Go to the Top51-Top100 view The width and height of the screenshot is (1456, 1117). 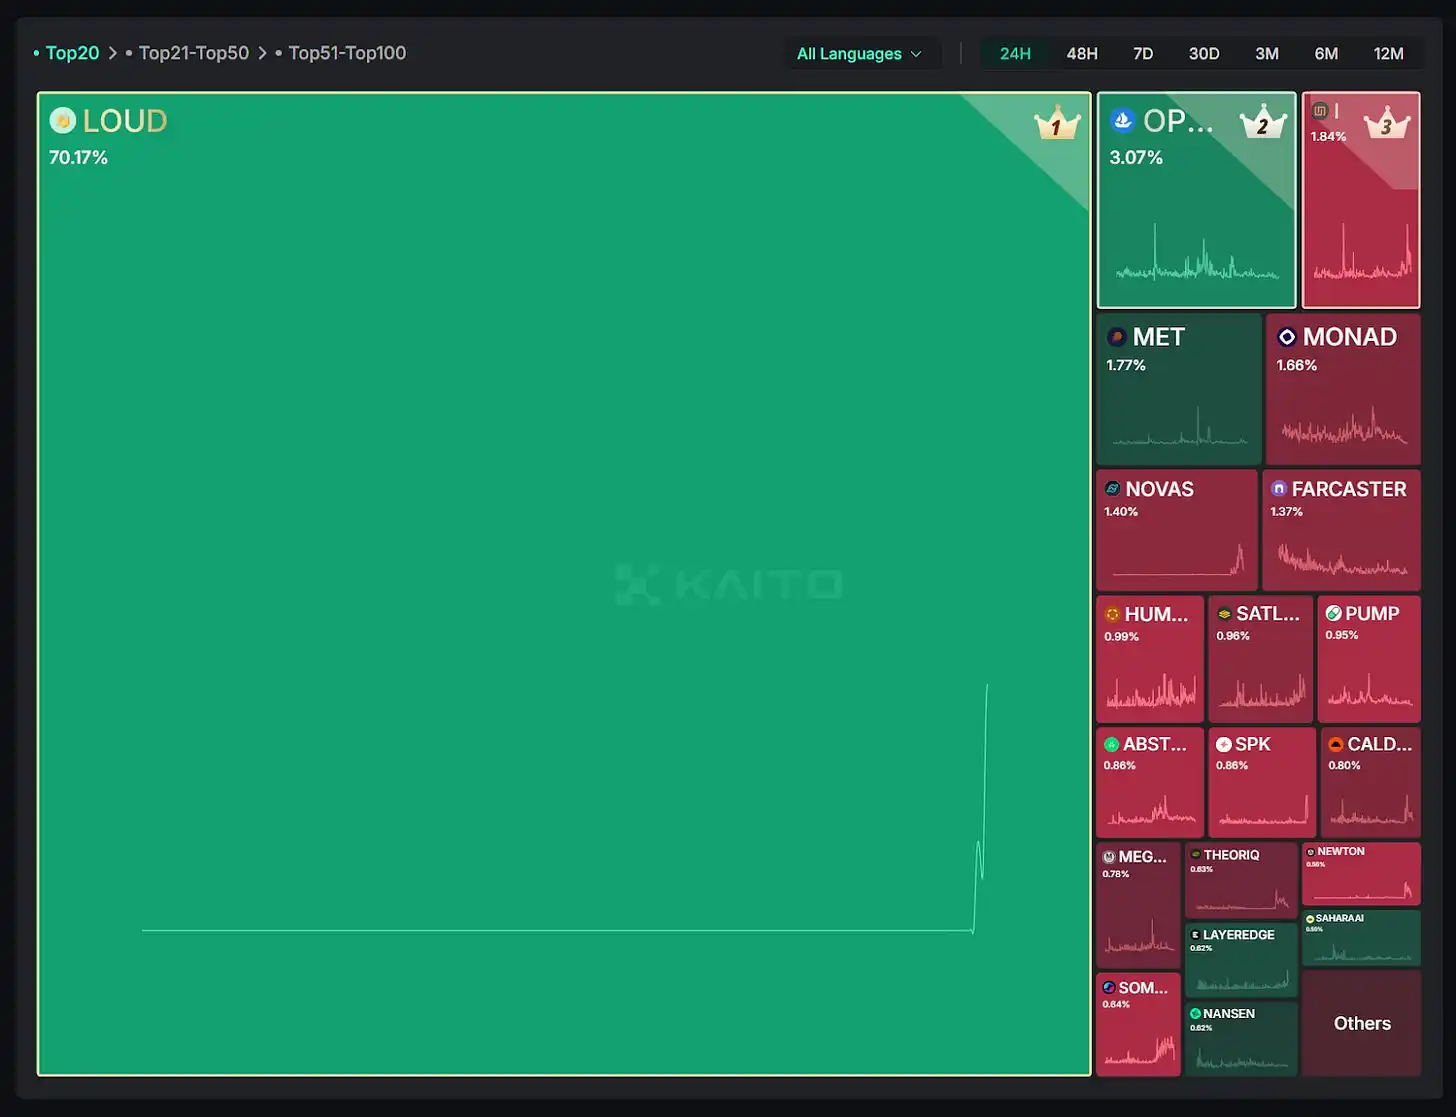(x=347, y=53)
